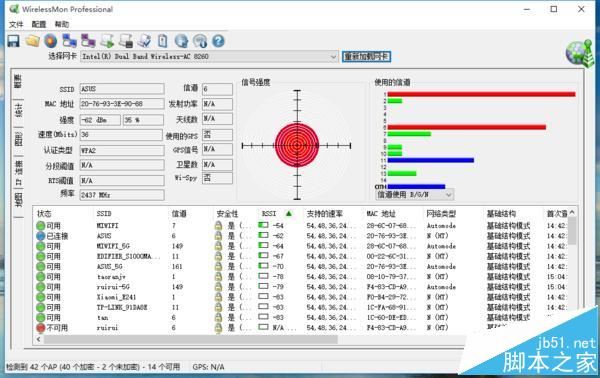Viewport: 600px width, 378px height.
Task: Click the printer page toolbar icon
Action: pyautogui.click(x=126, y=41)
